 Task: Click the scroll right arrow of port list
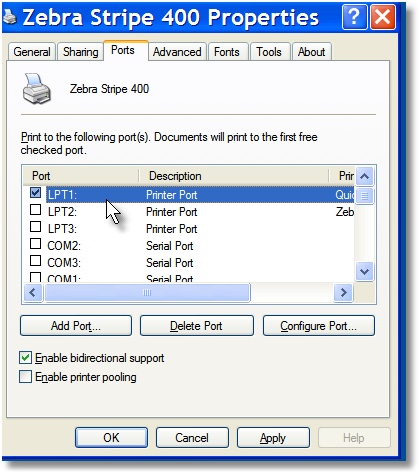coord(343,293)
